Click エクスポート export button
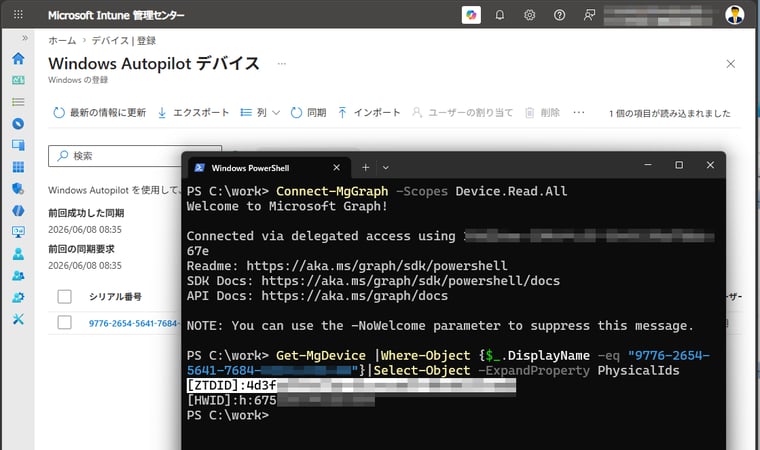 193,112
